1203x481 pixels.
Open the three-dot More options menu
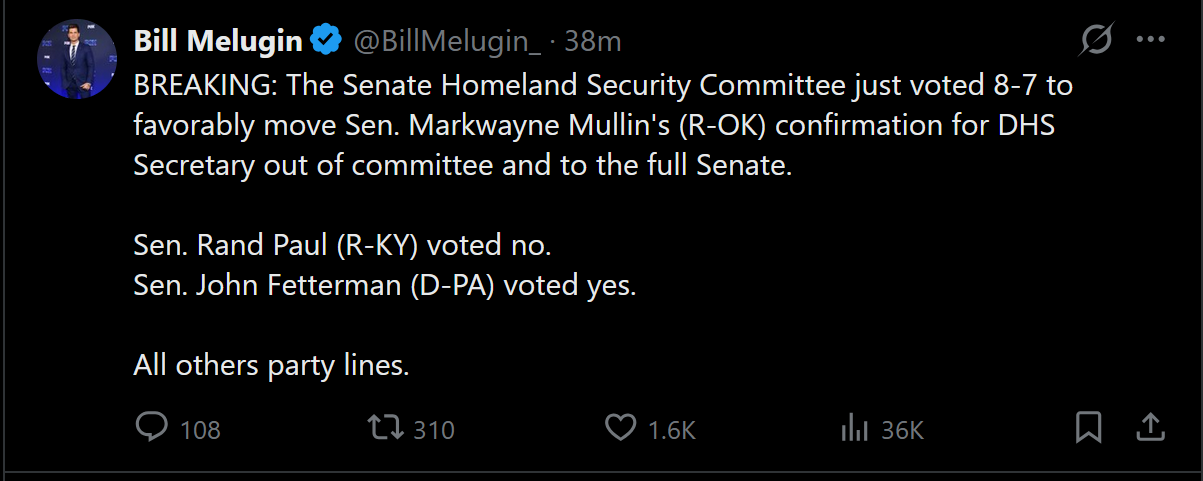click(x=1151, y=41)
